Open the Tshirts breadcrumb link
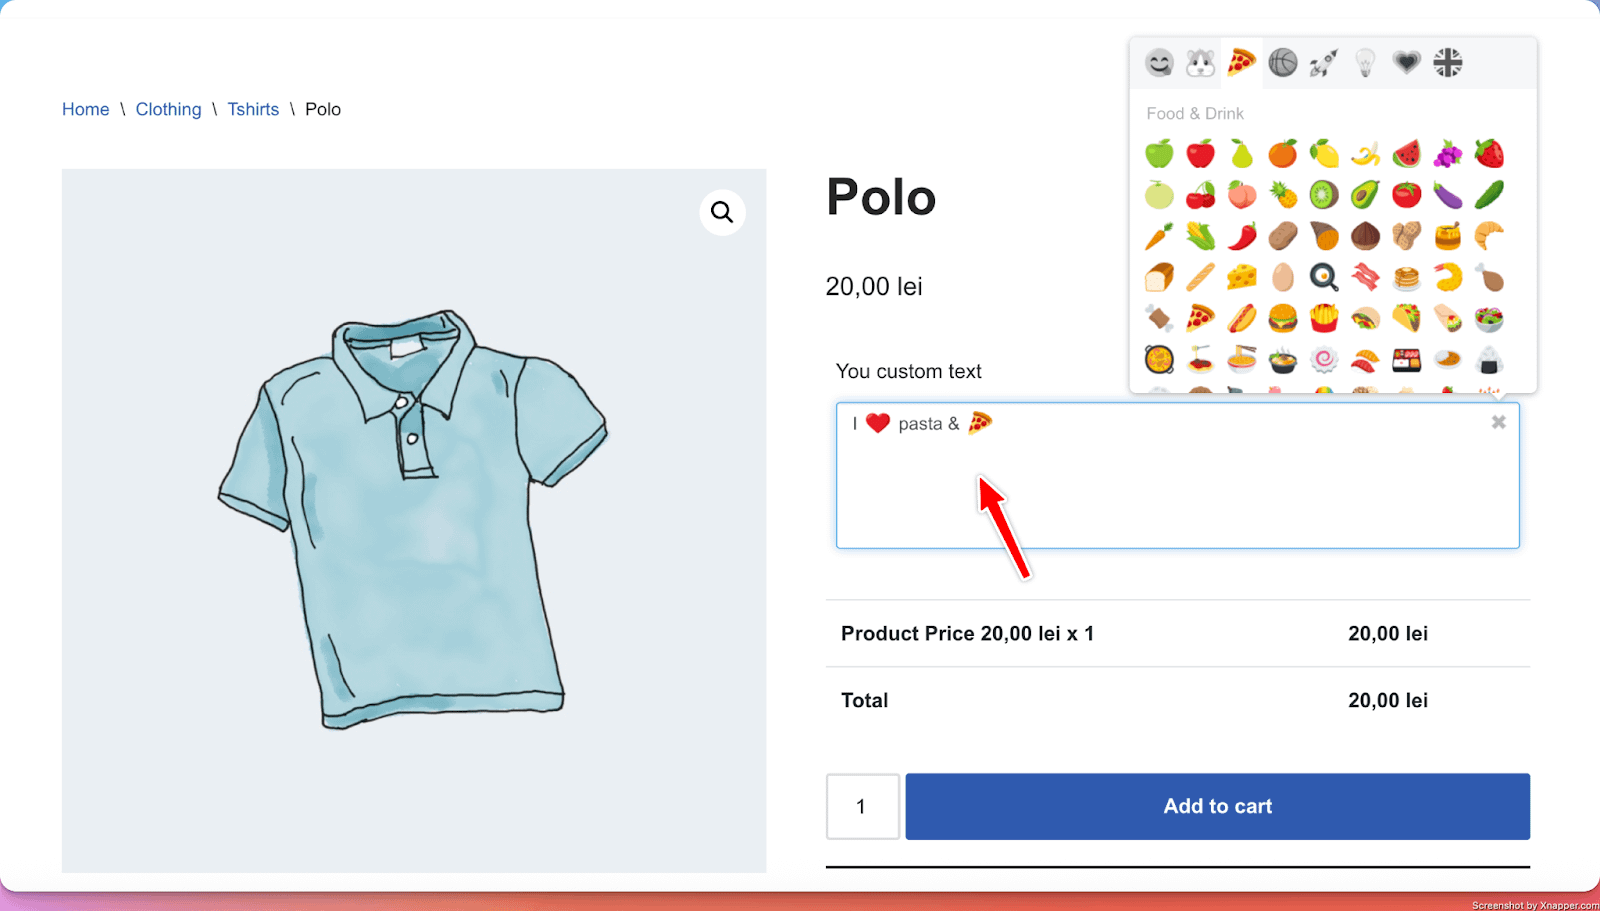The height and width of the screenshot is (911, 1600). 253,109
